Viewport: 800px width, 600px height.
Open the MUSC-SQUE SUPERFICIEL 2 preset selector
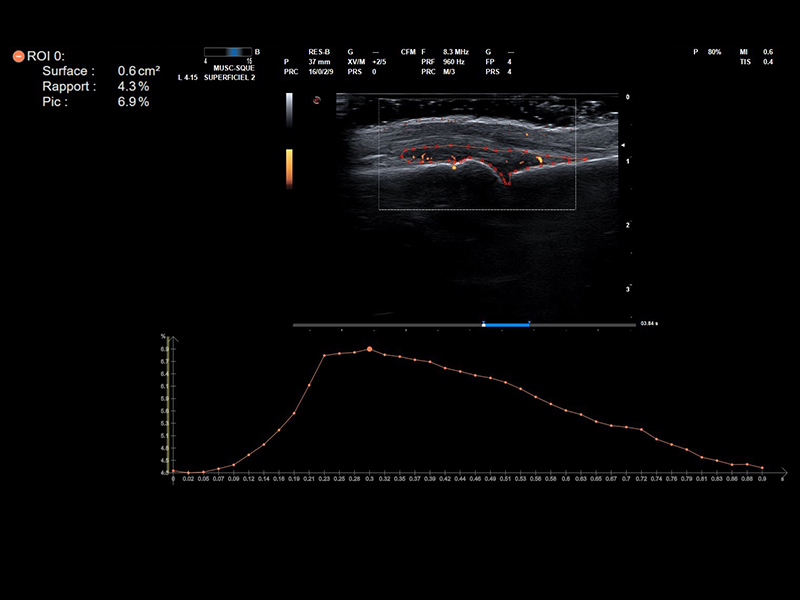[x=230, y=72]
